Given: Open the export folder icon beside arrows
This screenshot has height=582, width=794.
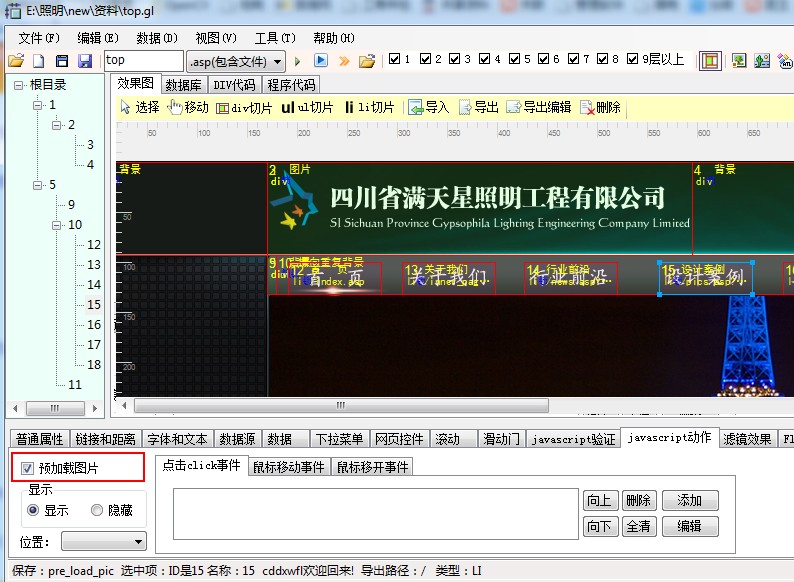Looking at the screenshot, I should tap(367, 61).
